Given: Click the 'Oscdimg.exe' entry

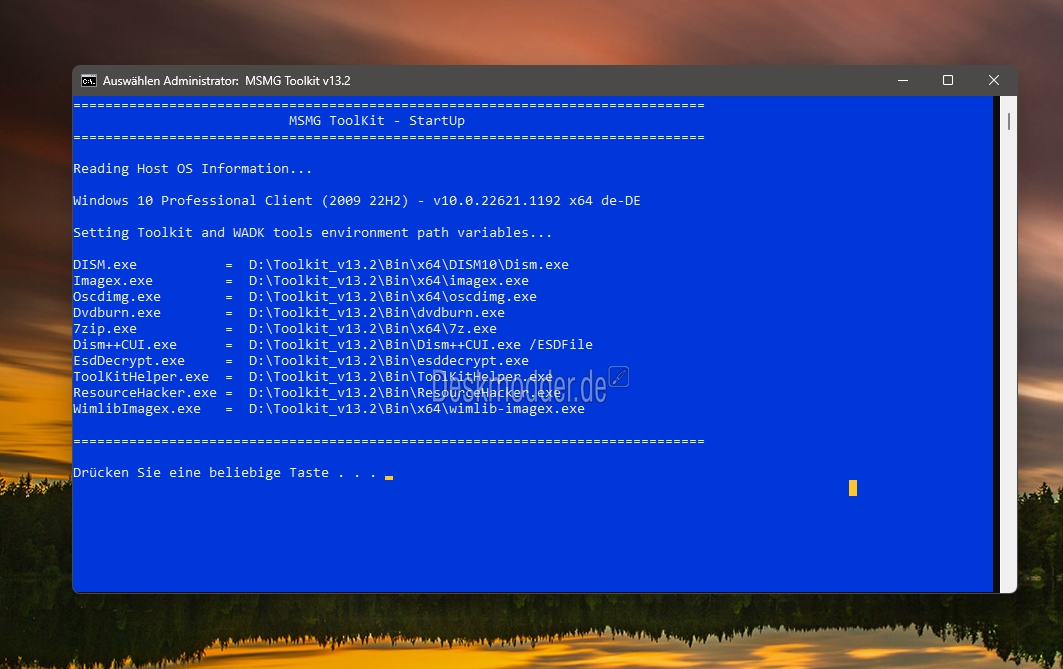Looking at the screenshot, I should pyautogui.click(x=117, y=297).
